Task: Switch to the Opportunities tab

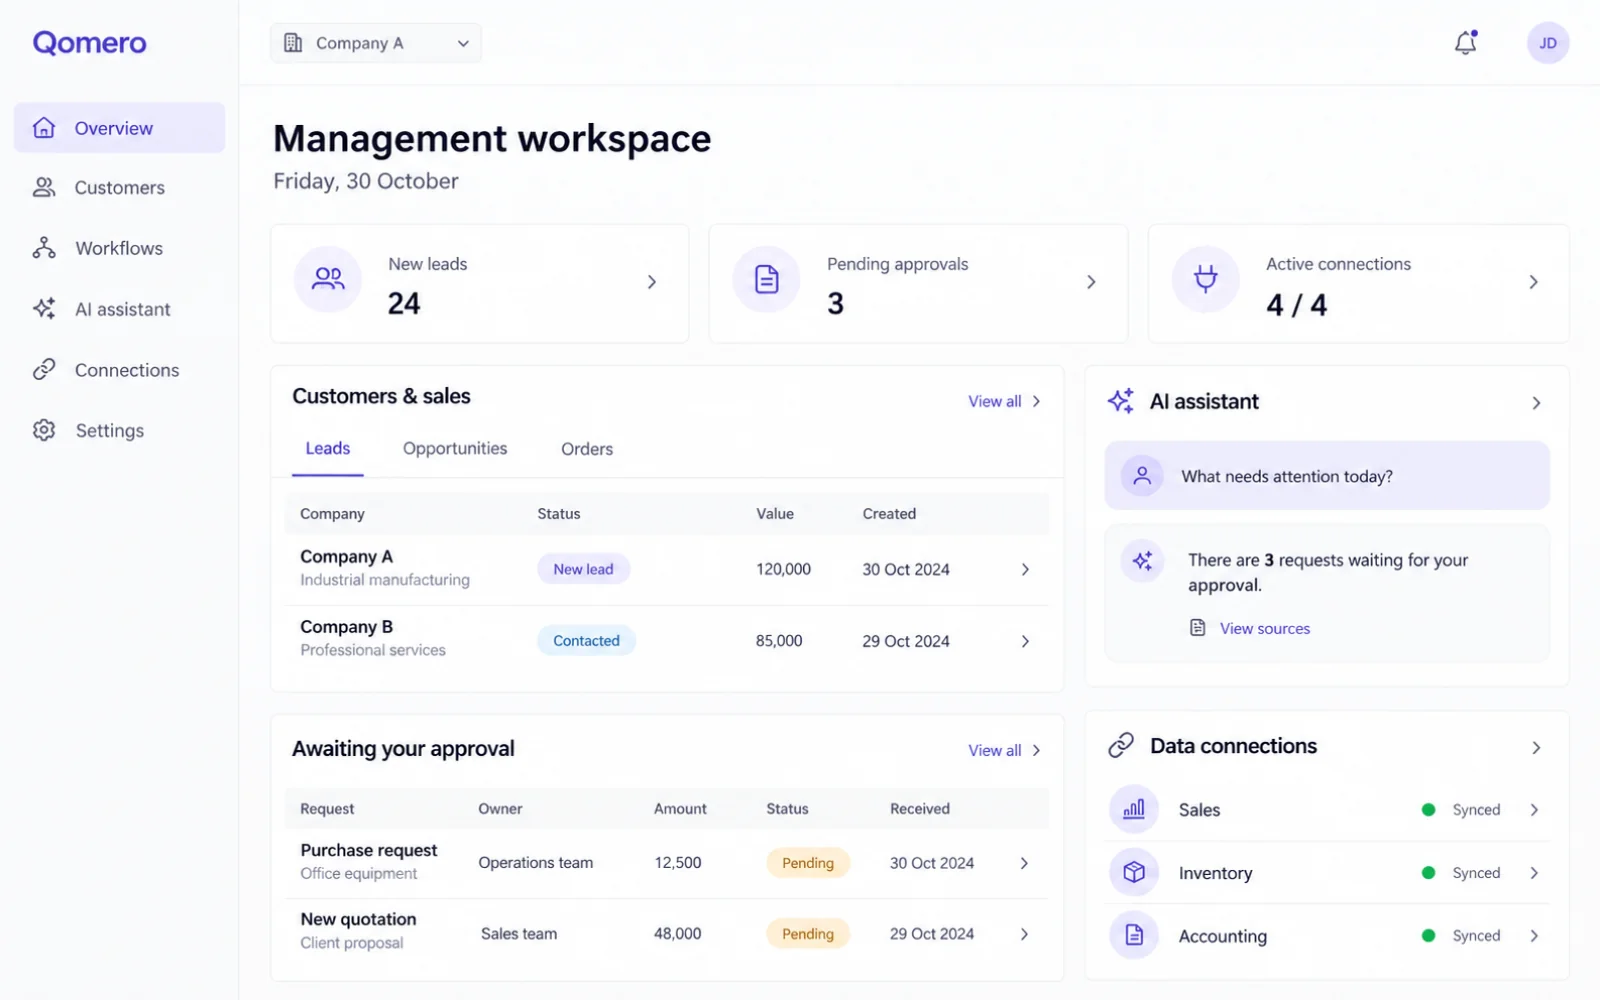Action: (455, 448)
